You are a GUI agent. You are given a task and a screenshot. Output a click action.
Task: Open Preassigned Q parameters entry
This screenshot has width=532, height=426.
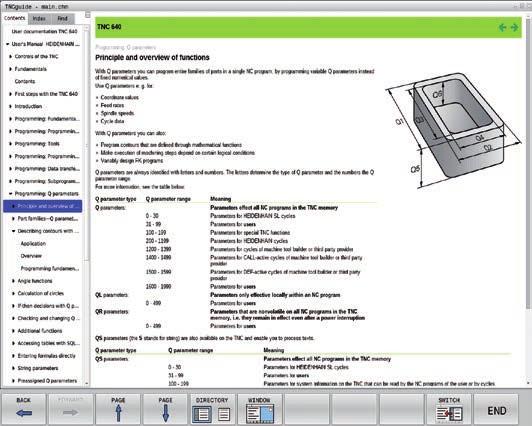point(47,381)
